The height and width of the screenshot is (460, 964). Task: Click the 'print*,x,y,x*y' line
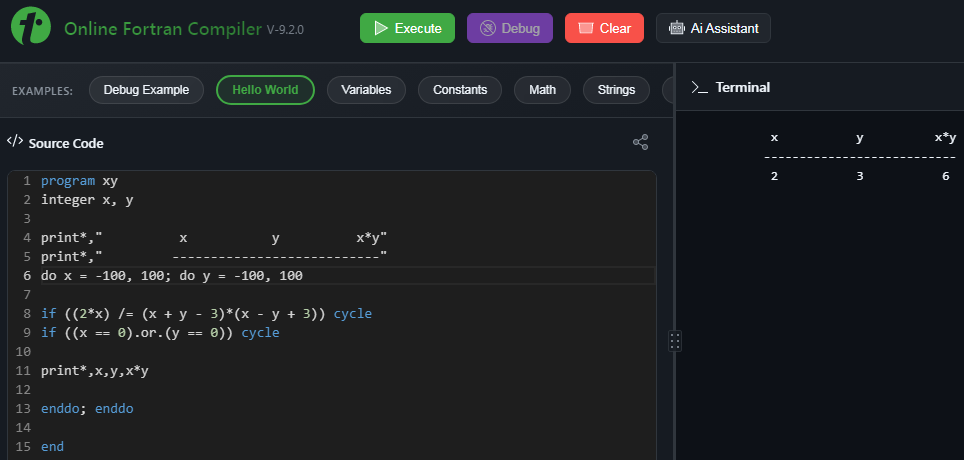[x=95, y=371]
